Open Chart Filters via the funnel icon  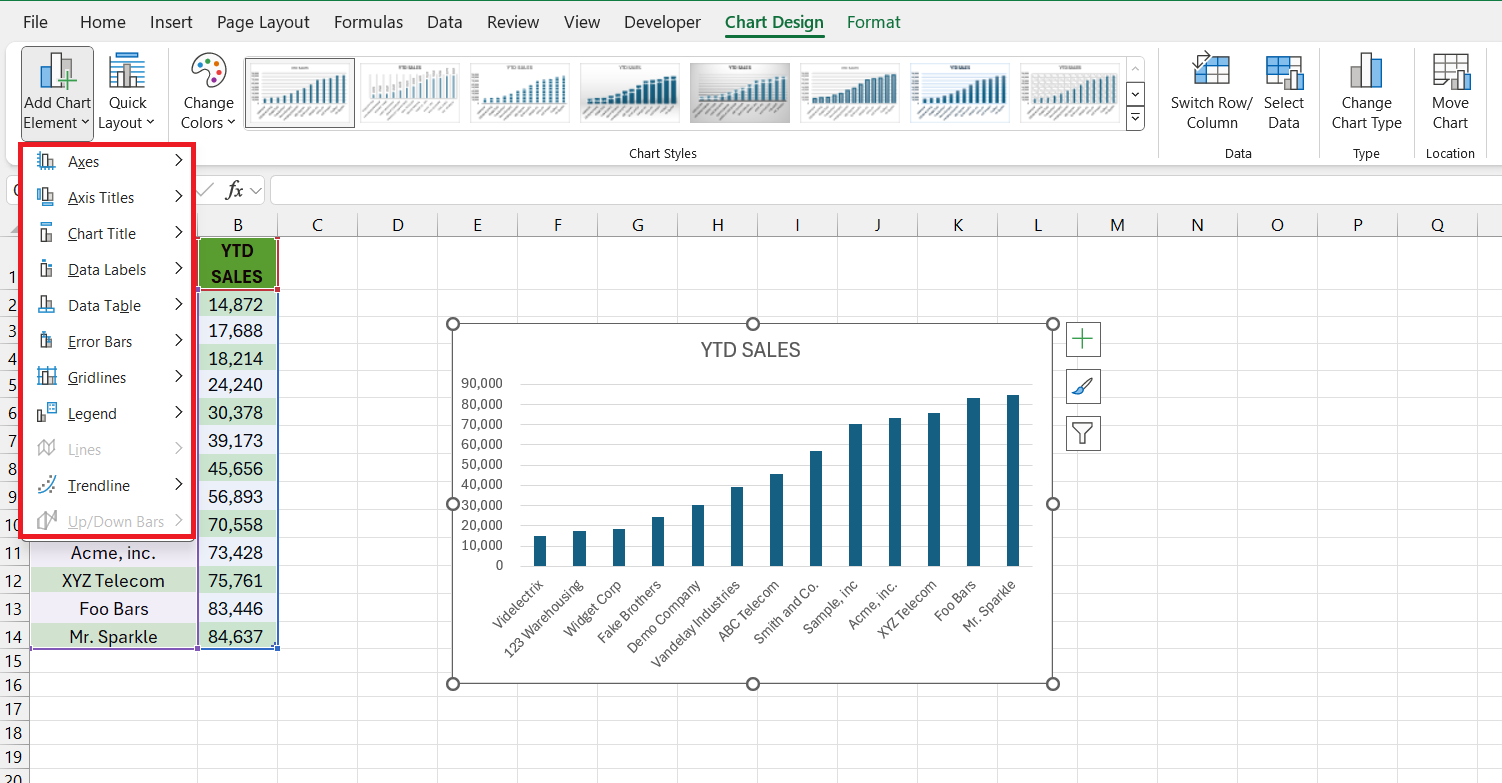pos(1083,433)
